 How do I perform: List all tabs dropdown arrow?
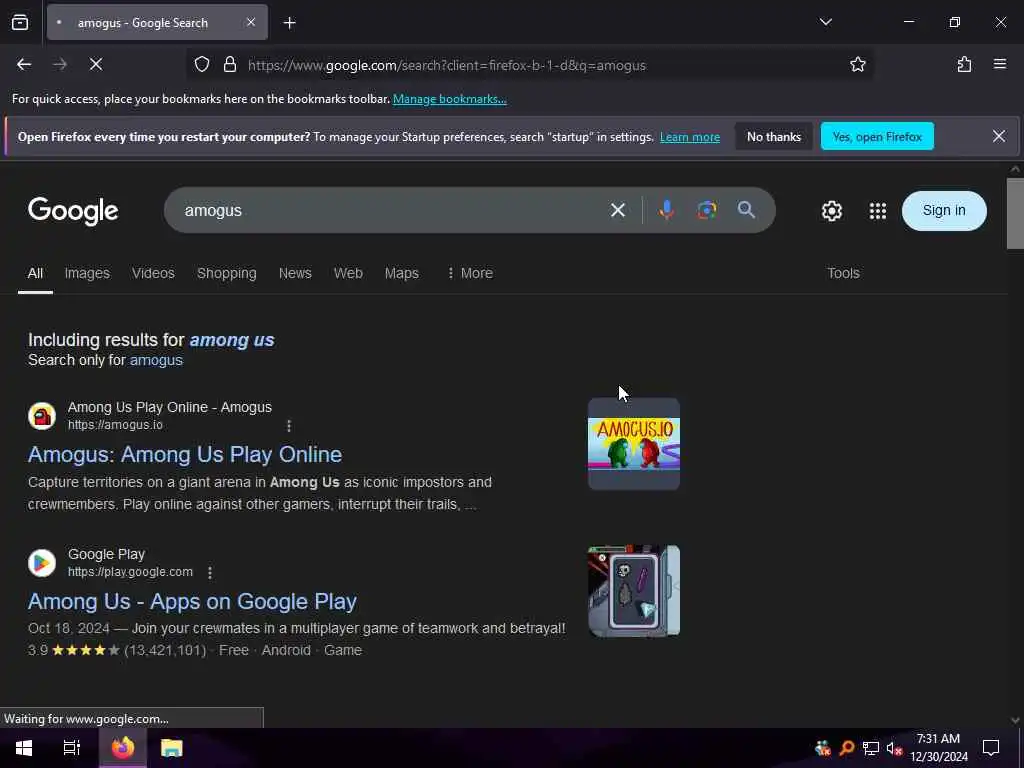tap(825, 22)
